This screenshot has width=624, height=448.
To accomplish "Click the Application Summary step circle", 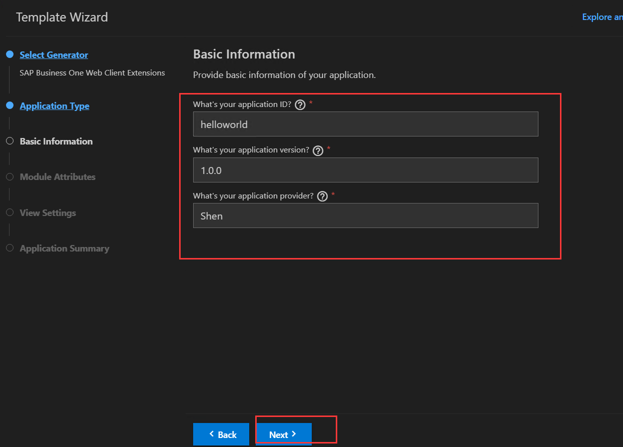I will (10, 248).
